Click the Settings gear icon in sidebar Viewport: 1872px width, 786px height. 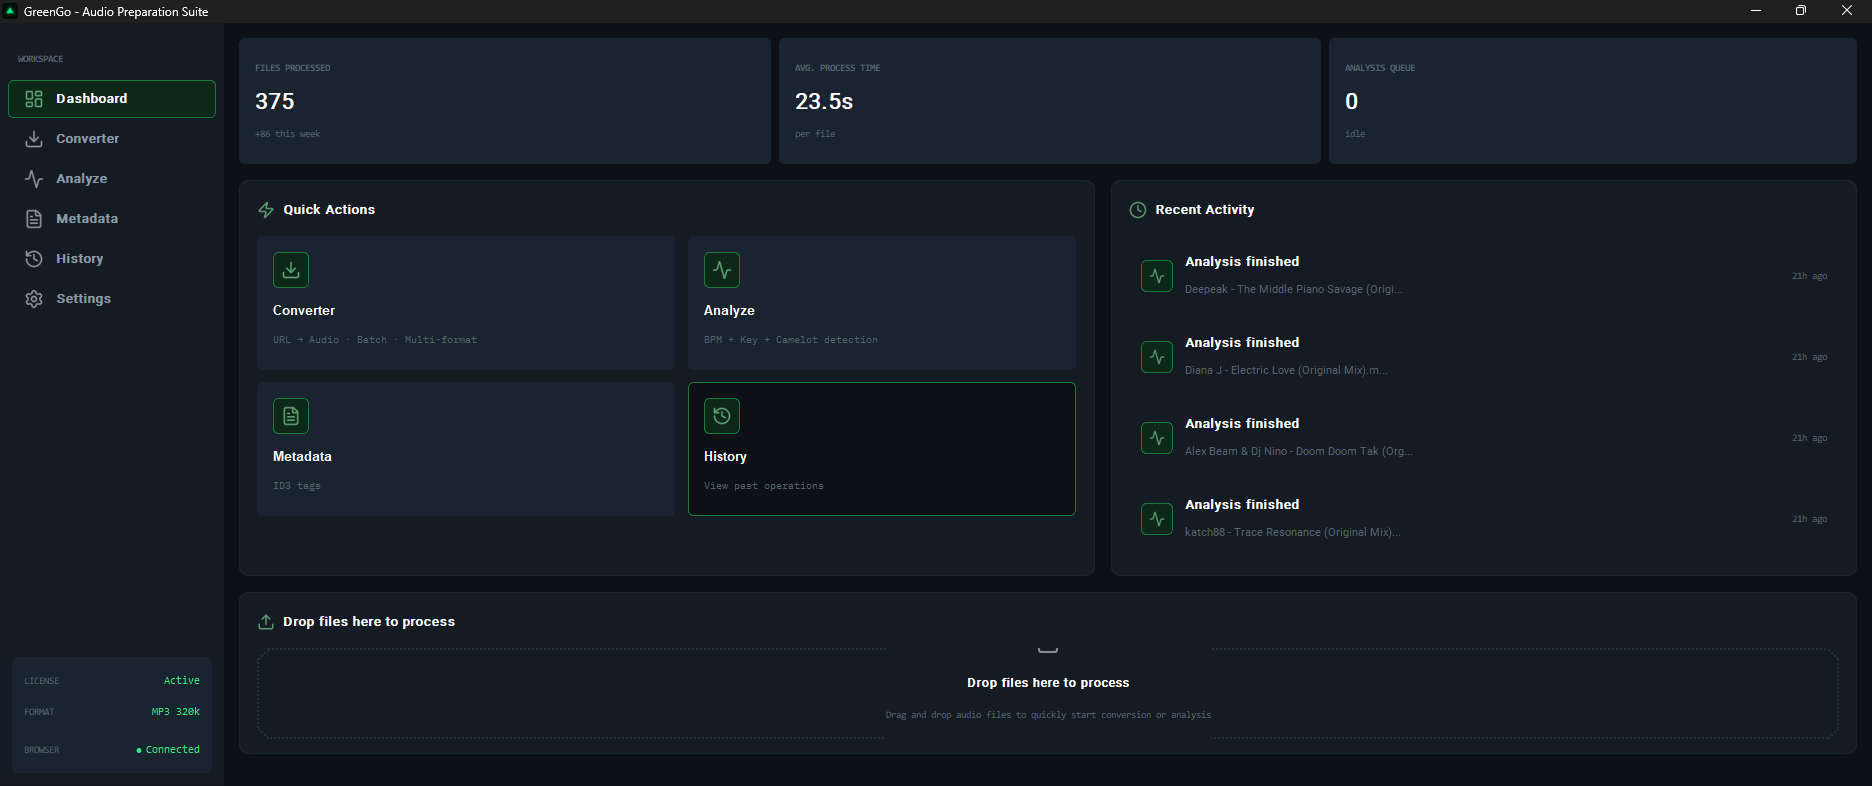[x=34, y=299]
